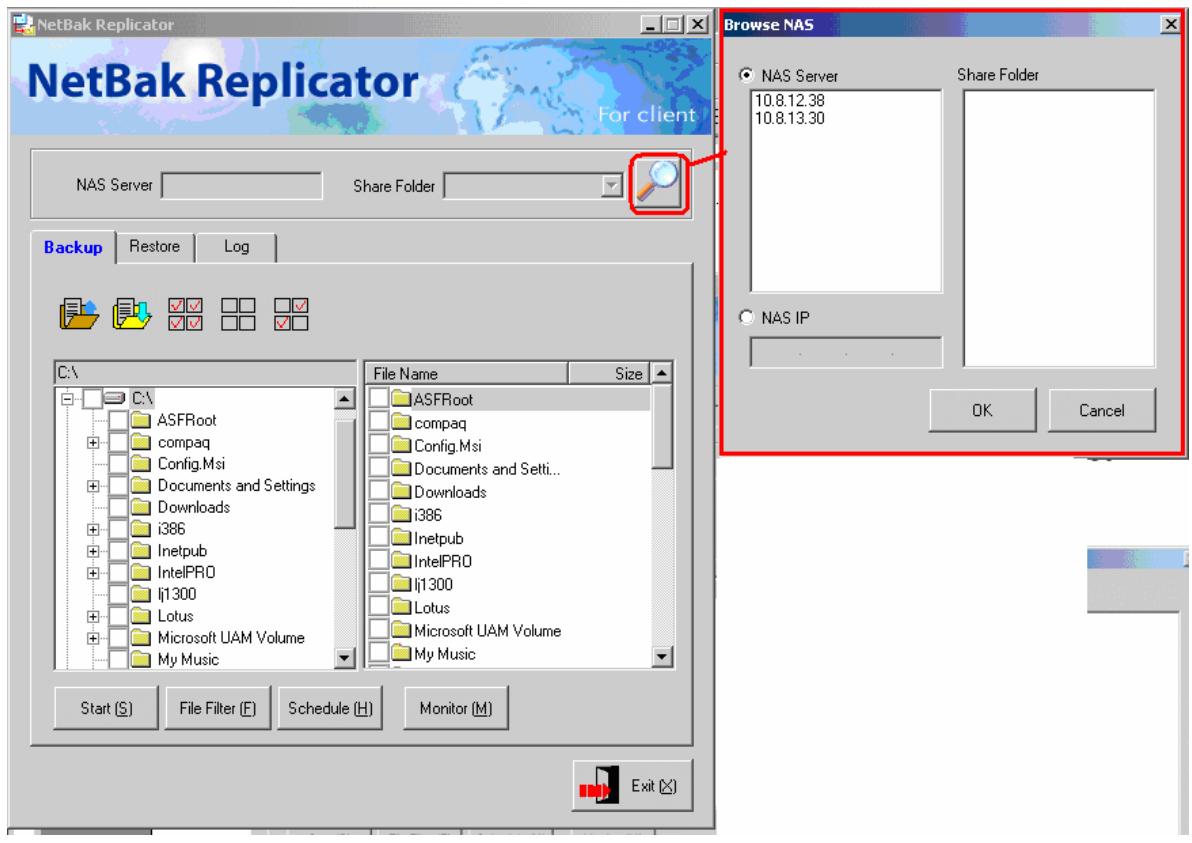Click the deselect all checkboxes icon
Screen dimensions: 1192x843
click(238, 314)
